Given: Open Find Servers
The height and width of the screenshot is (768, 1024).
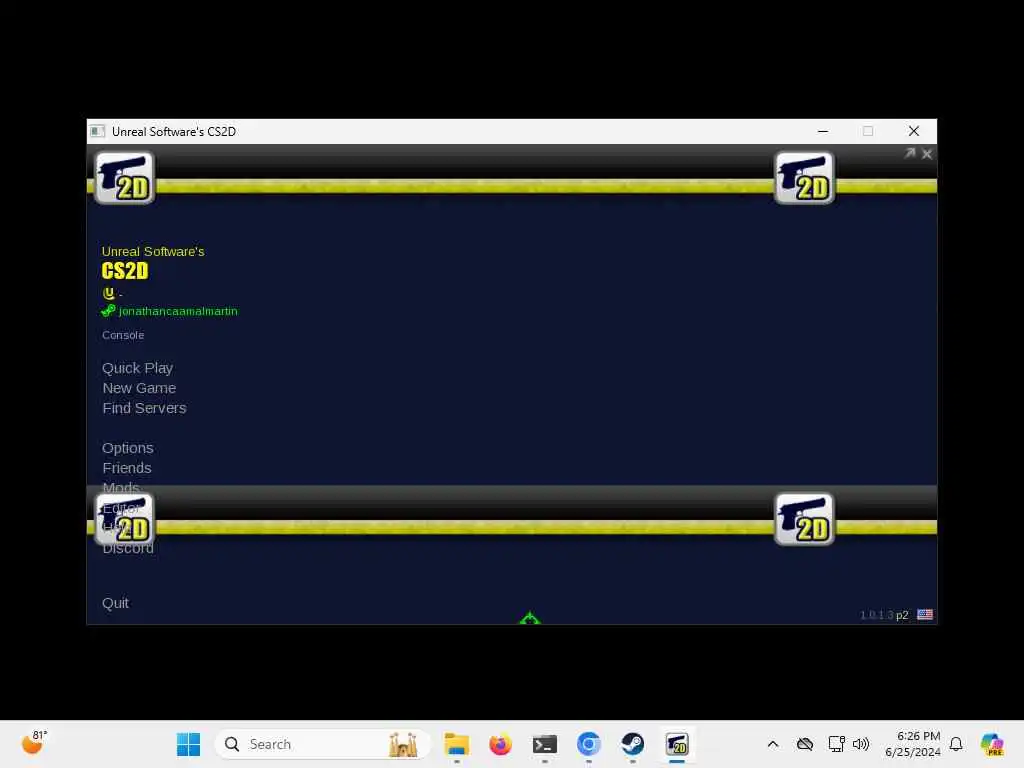Looking at the screenshot, I should pyautogui.click(x=144, y=408).
